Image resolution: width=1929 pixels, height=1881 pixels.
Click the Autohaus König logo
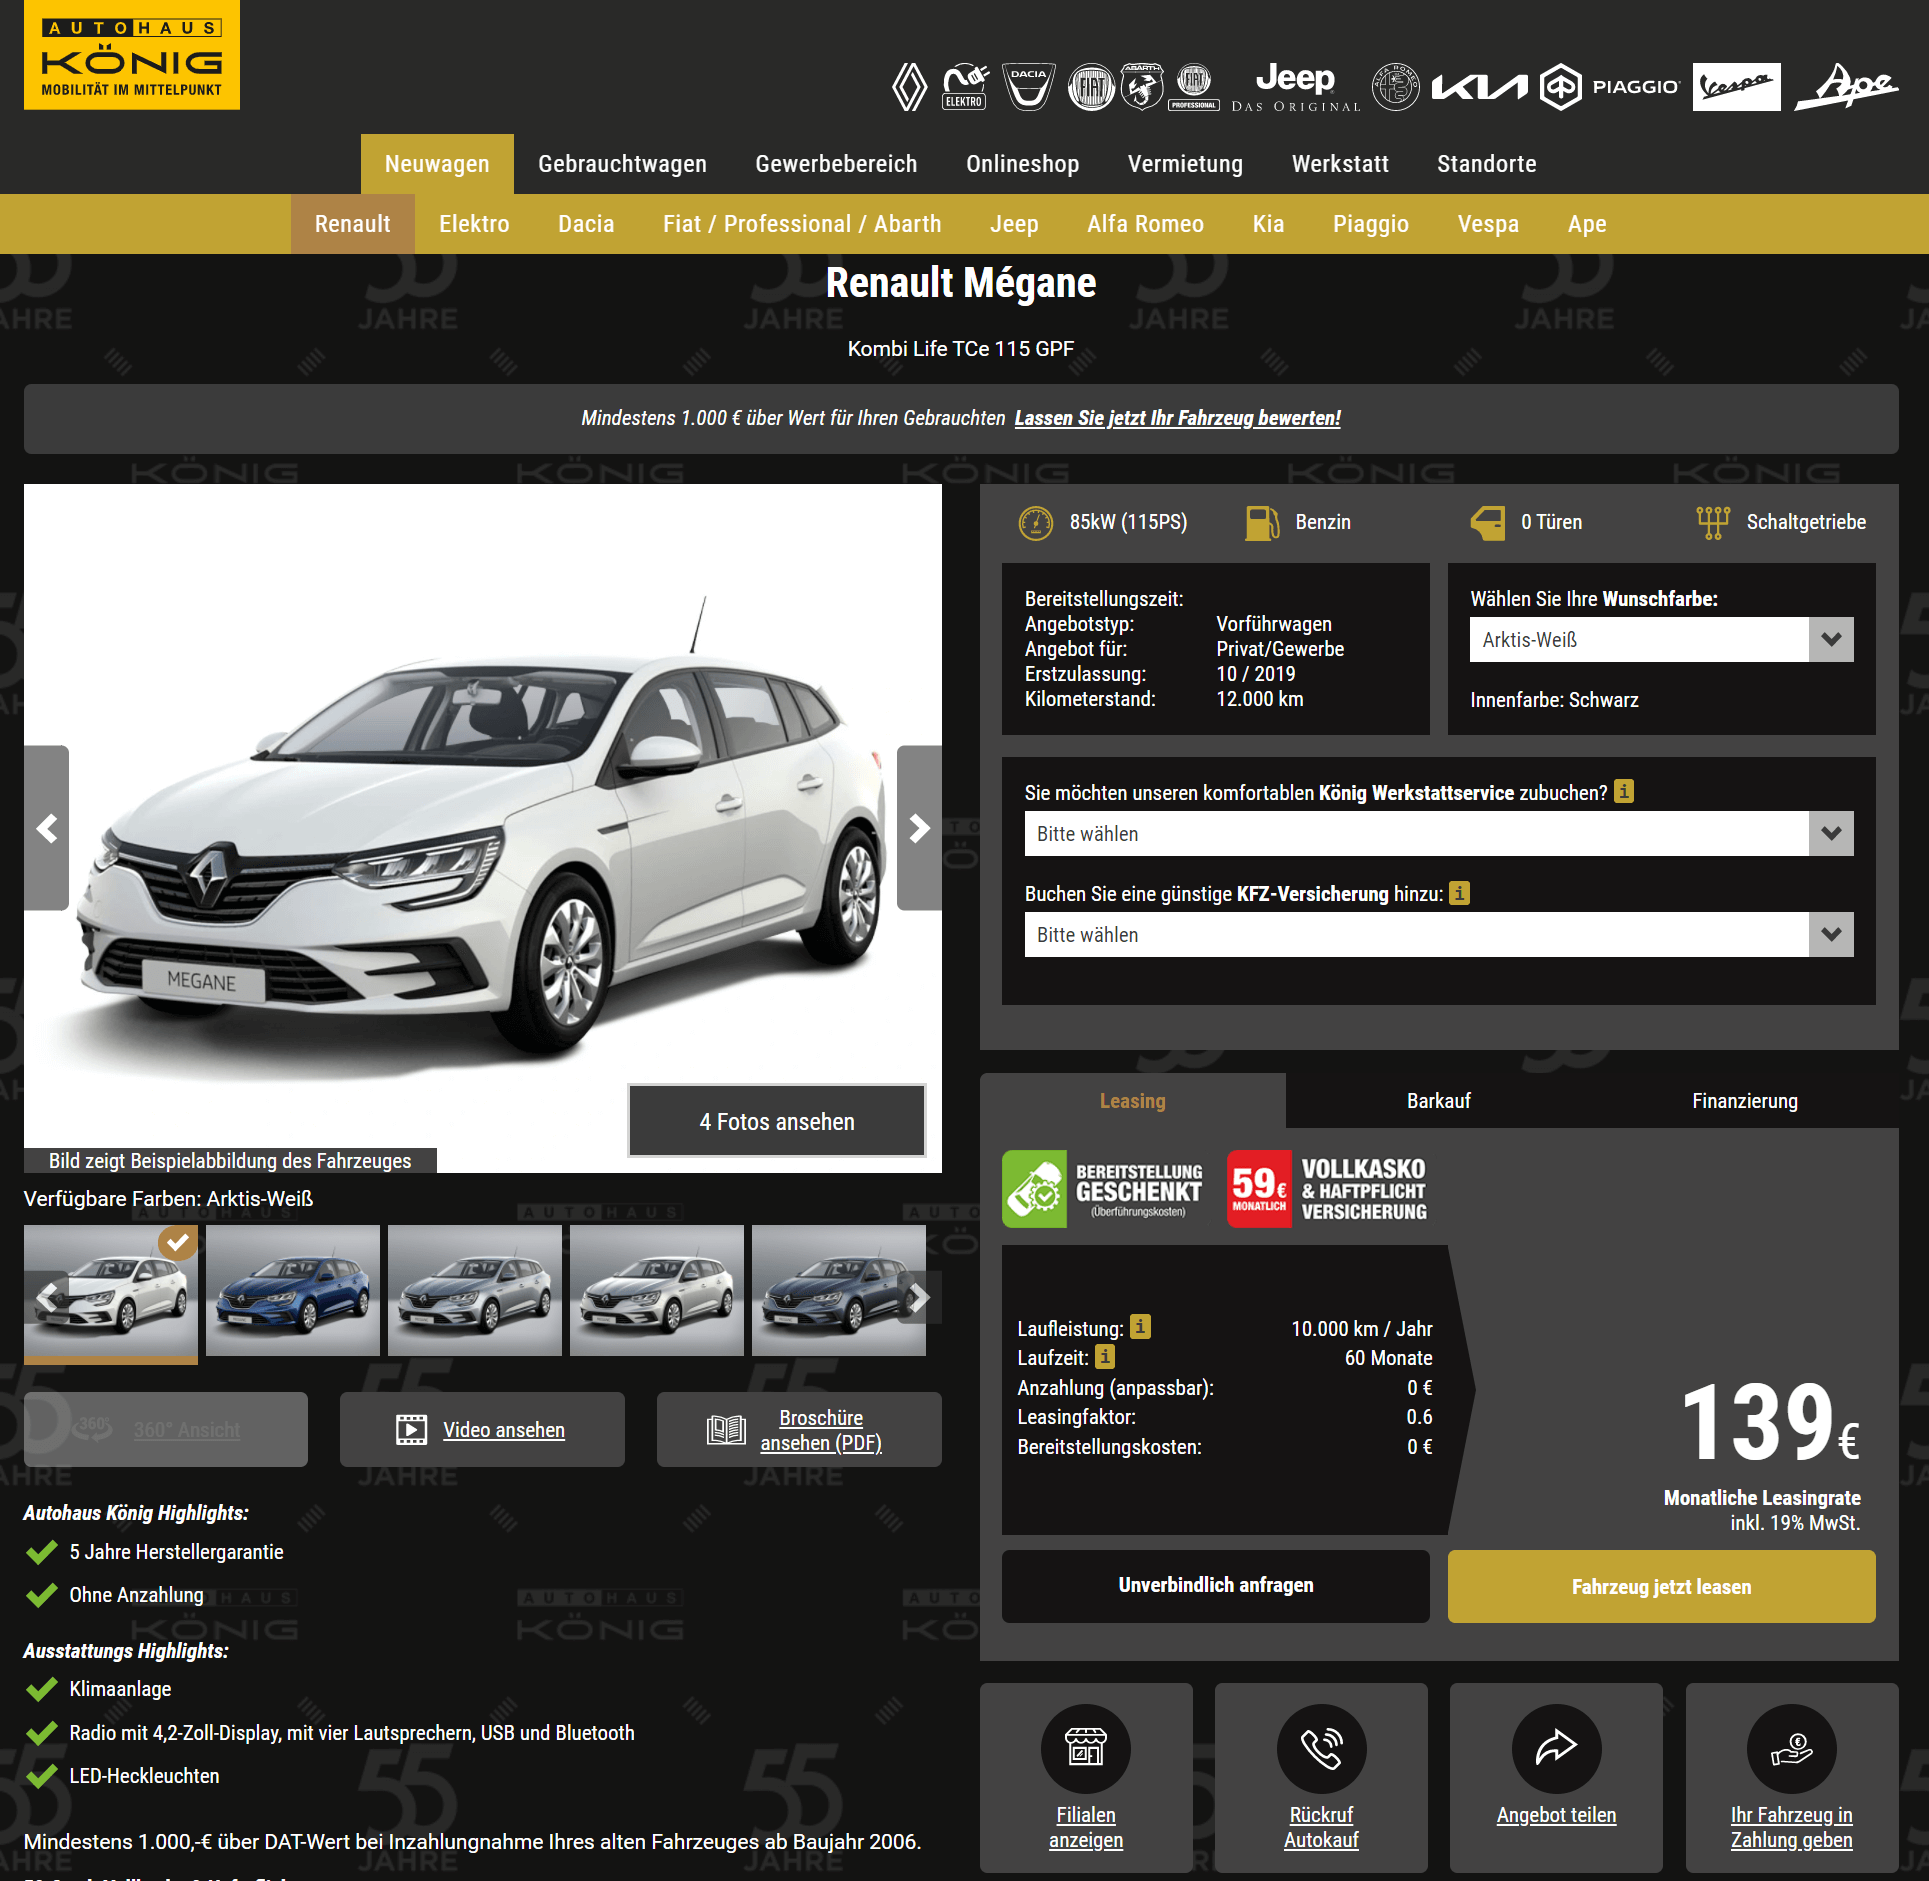point(132,55)
